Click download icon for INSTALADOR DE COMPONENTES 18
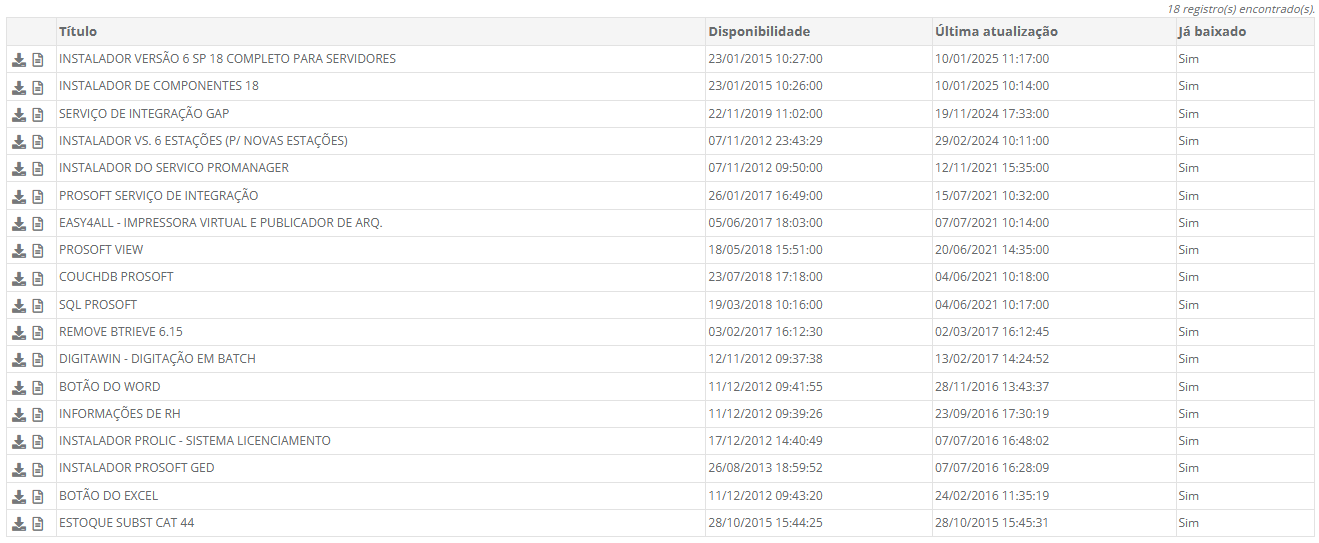1319x543 pixels. point(19,87)
